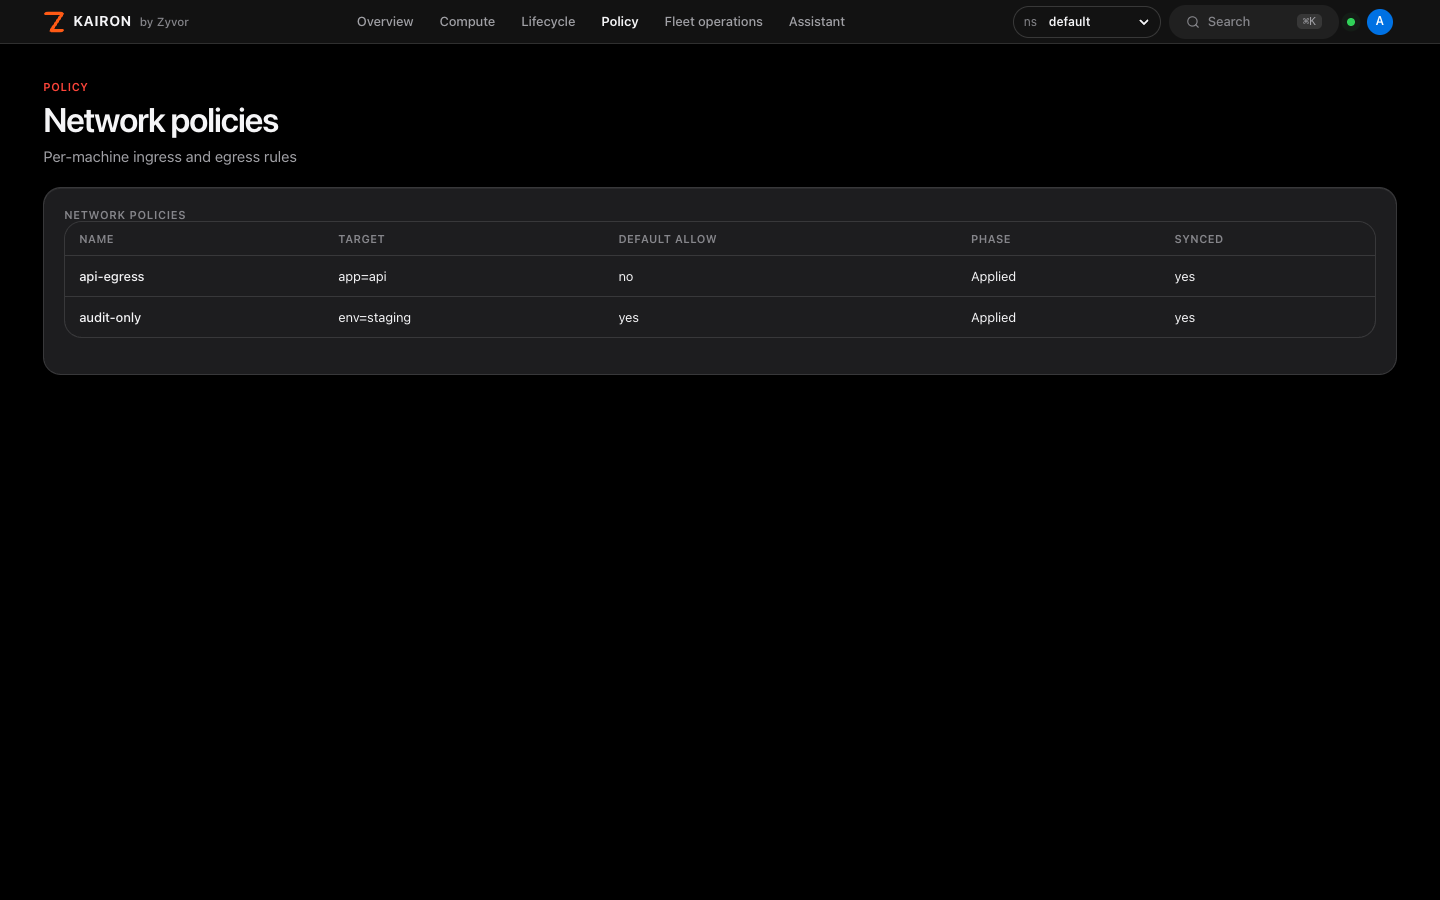
Task: Click the Kairon Z logo icon
Action: 55,22
